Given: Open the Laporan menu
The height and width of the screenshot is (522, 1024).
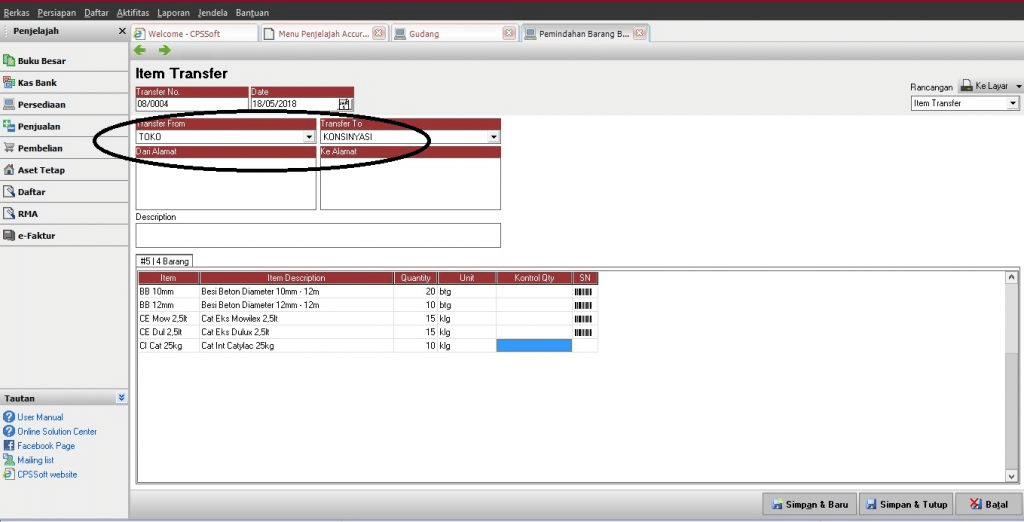Looking at the screenshot, I should 174,12.
